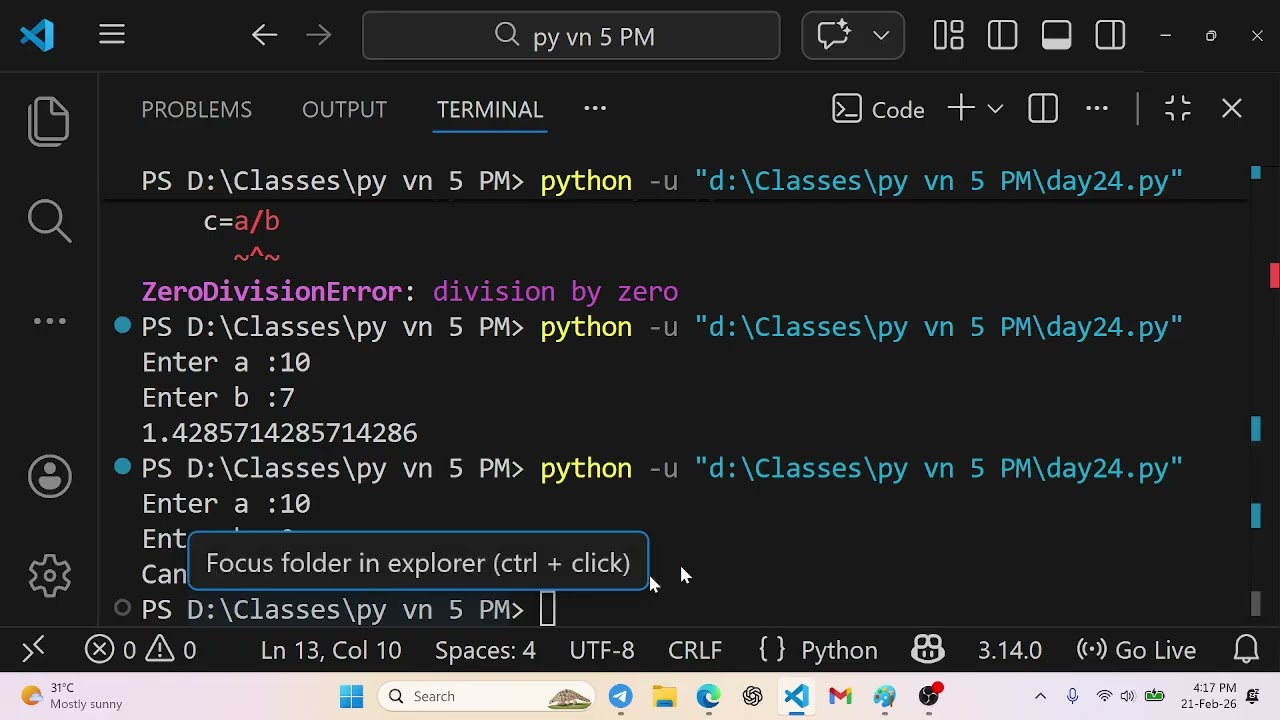
Task: Open the Windows Start menu
Action: click(x=351, y=696)
